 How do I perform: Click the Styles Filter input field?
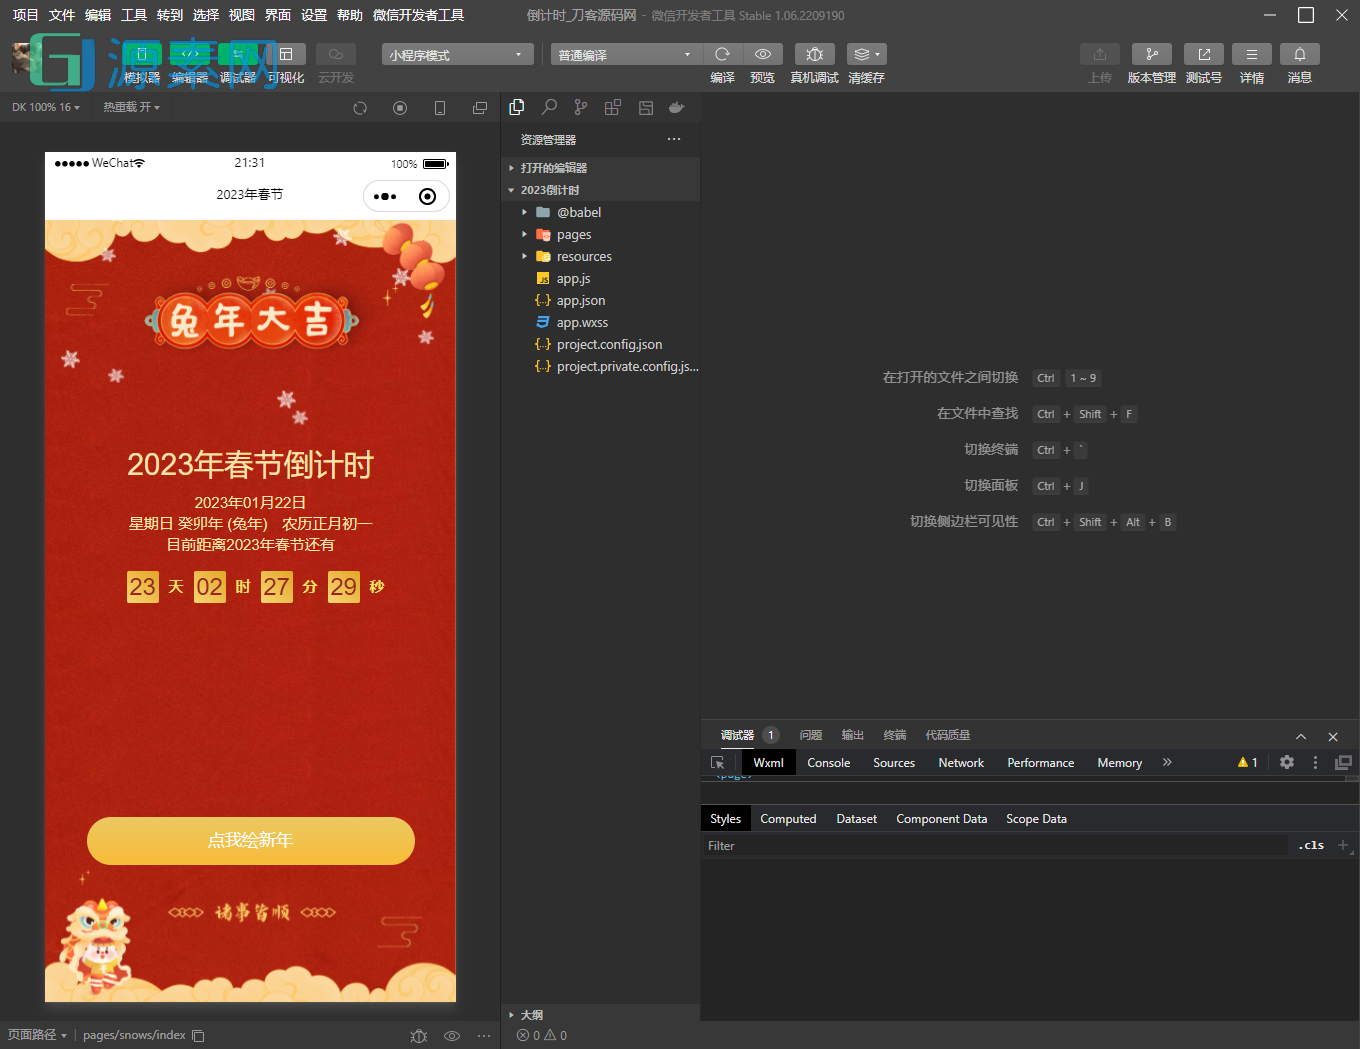click(990, 846)
